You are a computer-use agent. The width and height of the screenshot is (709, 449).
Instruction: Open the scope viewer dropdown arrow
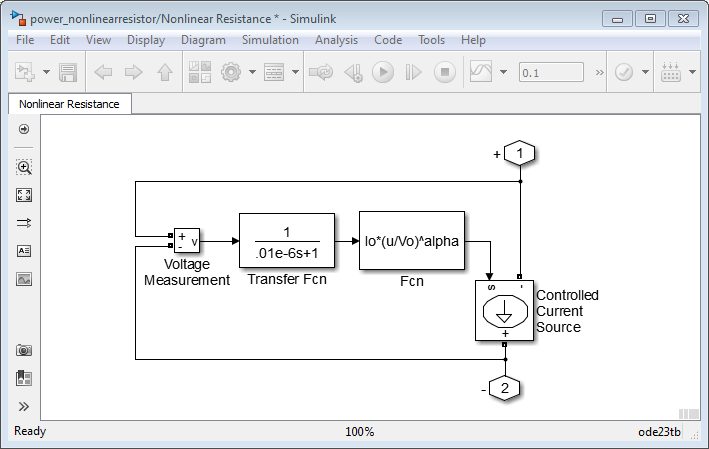click(502, 73)
